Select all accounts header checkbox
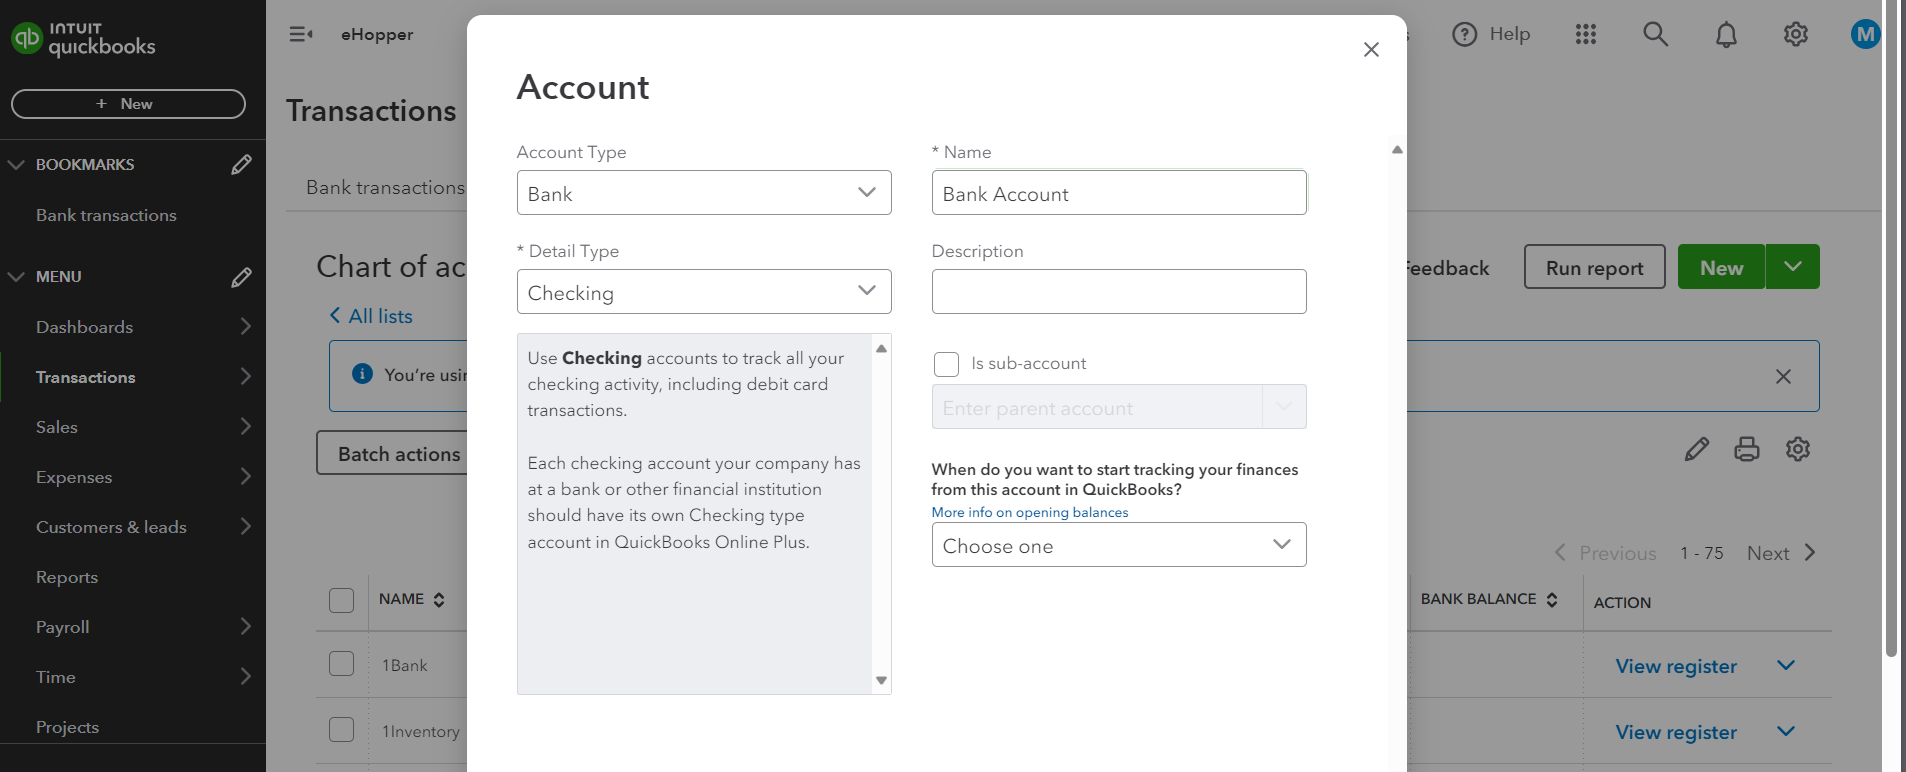The image size is (1906, 772). tap(342, 600)
